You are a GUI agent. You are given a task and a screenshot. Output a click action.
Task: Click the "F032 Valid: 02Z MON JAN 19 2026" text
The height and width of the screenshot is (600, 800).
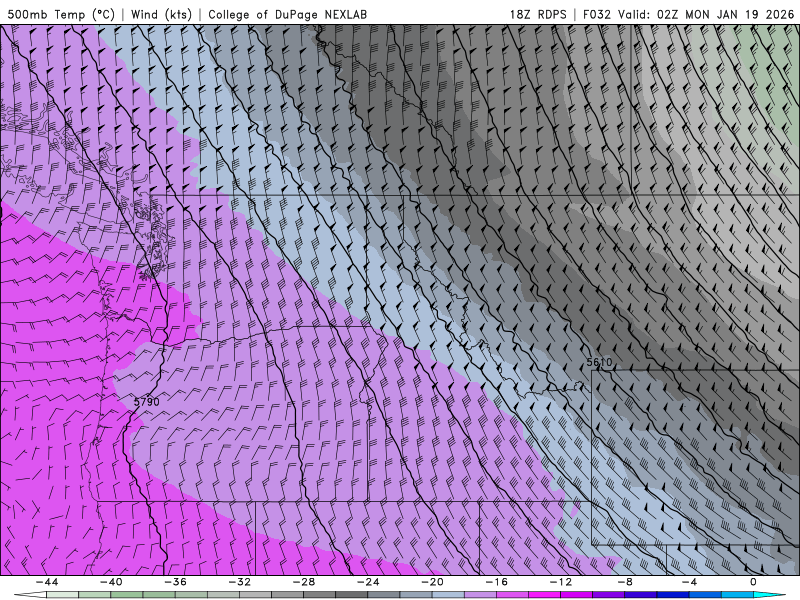(688, 14)
